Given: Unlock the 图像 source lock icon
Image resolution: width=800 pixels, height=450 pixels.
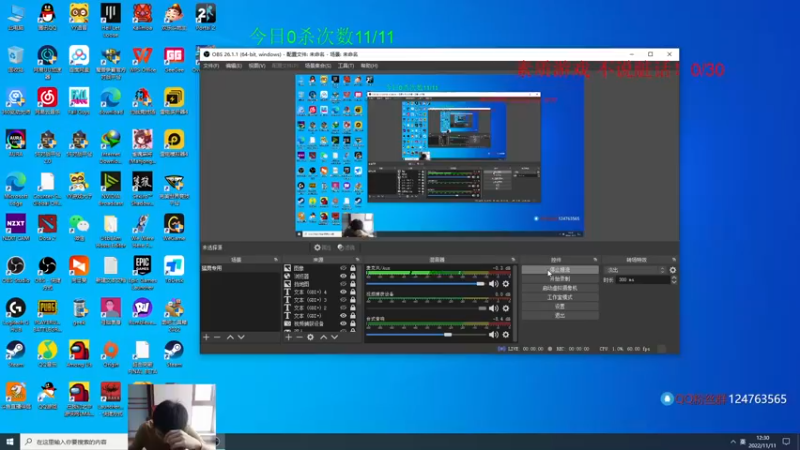Looking at the screenshot, I should pyautogui.click(x=353, y=268).
